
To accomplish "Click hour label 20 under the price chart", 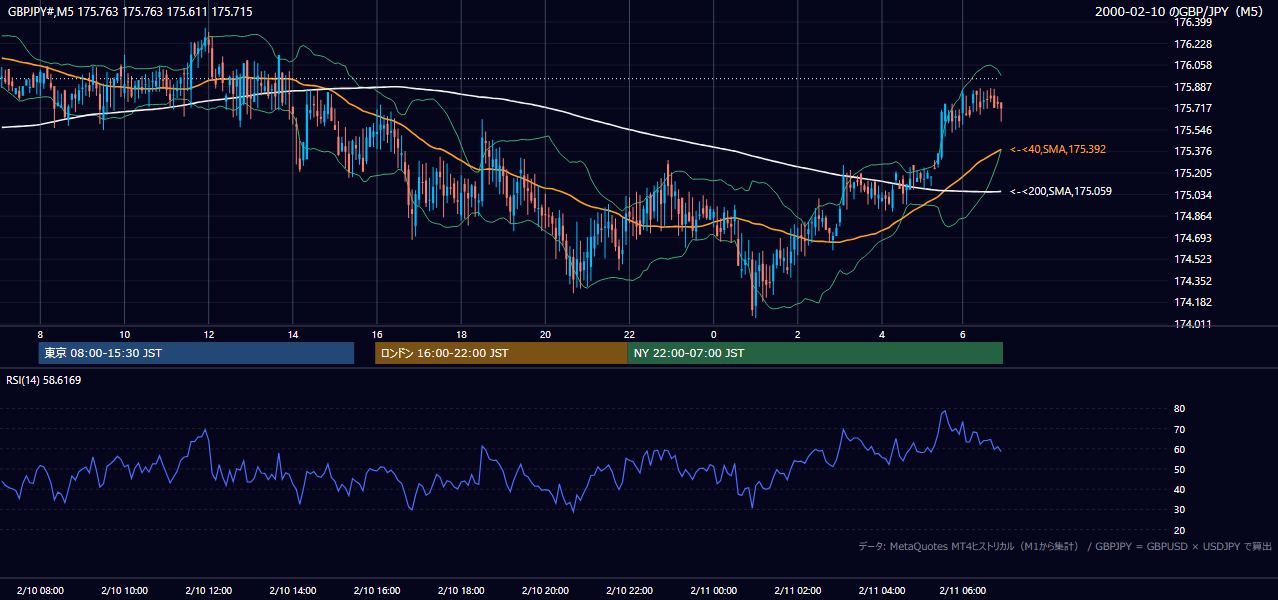I will click(545, 334).
